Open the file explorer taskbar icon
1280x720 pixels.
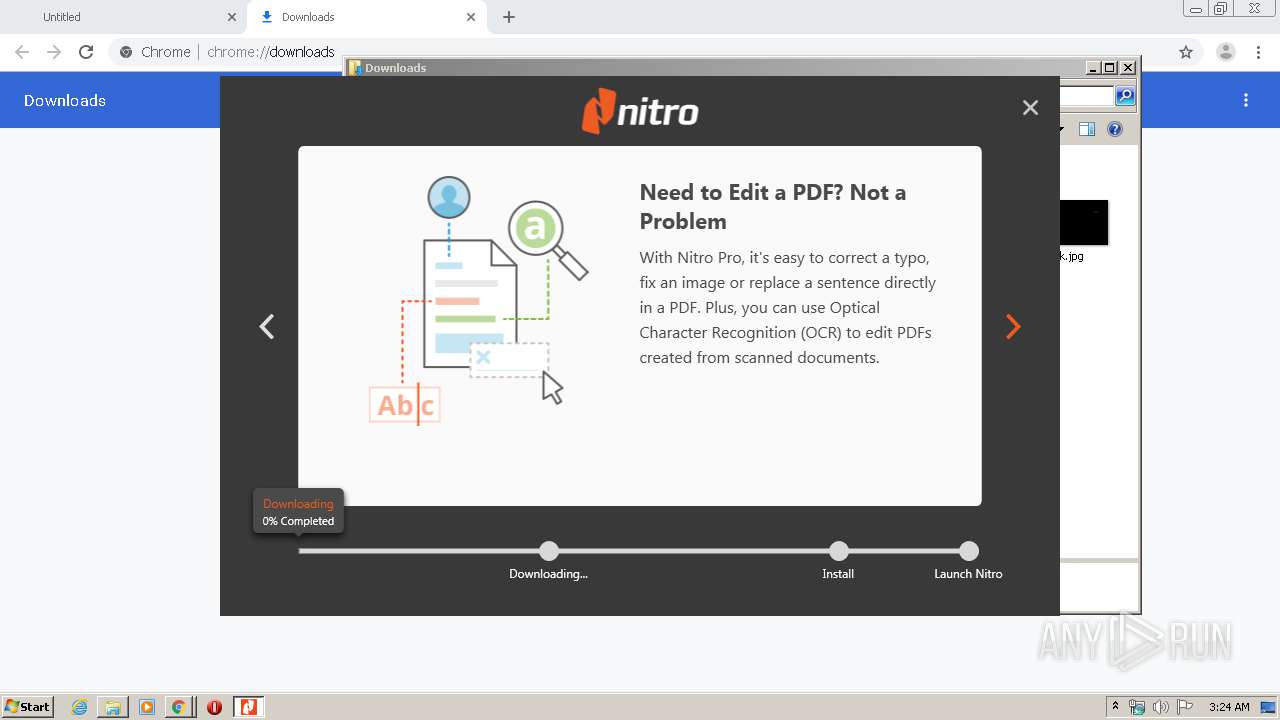click(113, 707)
